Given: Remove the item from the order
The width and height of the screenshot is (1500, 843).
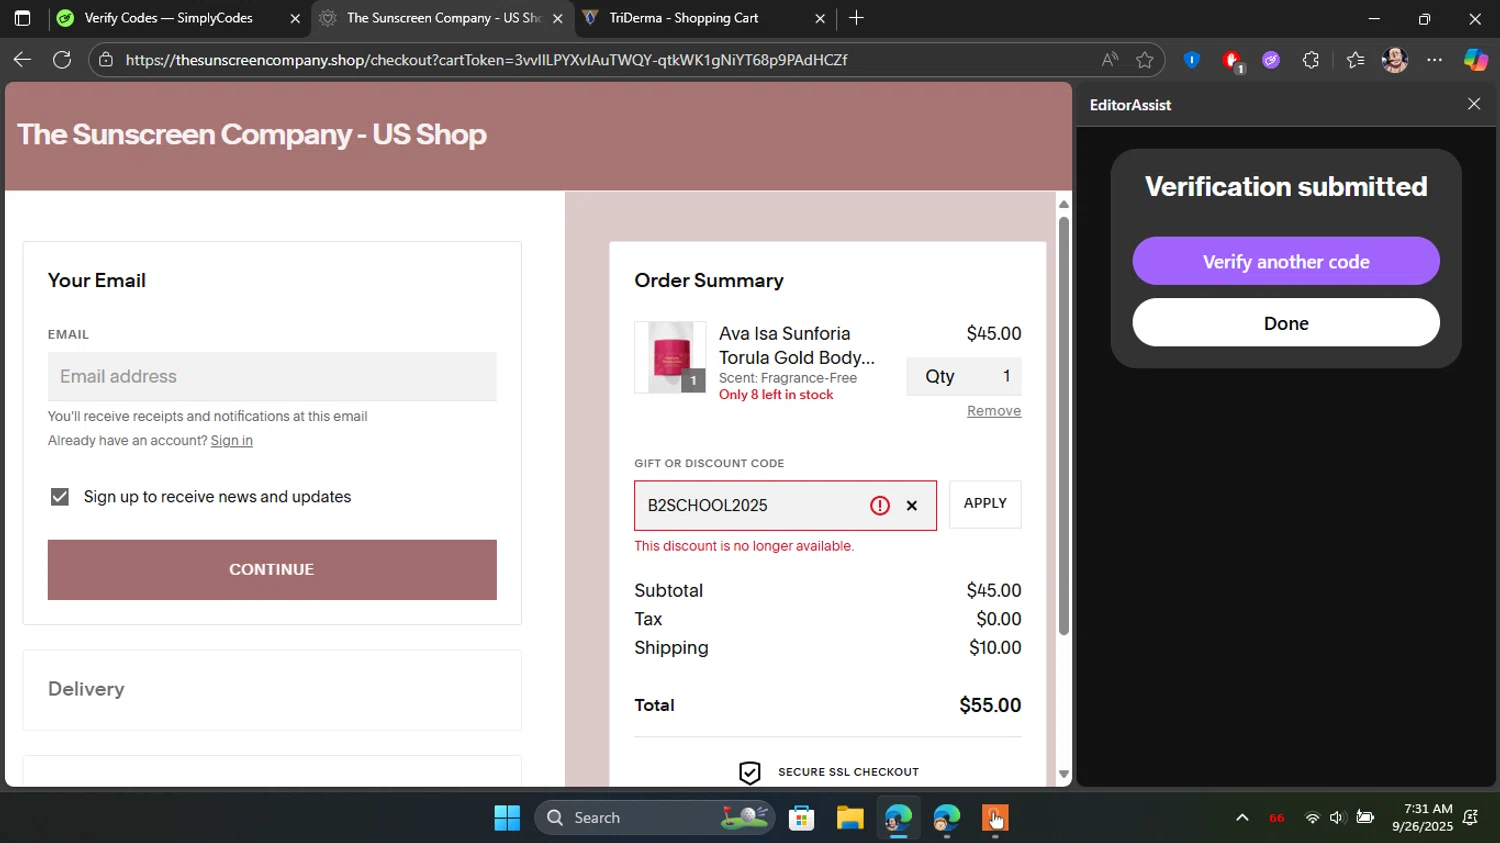Looking at the screenshot, I should (994, 411).
